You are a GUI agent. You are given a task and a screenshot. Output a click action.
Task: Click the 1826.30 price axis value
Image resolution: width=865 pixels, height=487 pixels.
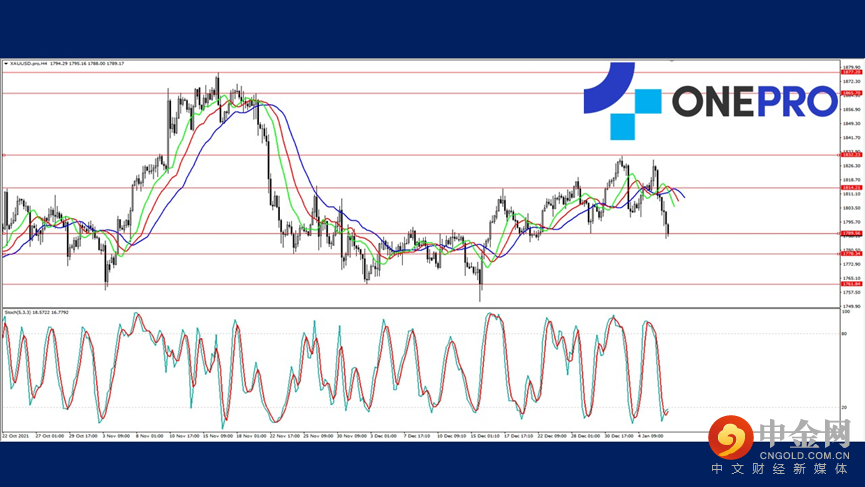click(x=852, y=166)
